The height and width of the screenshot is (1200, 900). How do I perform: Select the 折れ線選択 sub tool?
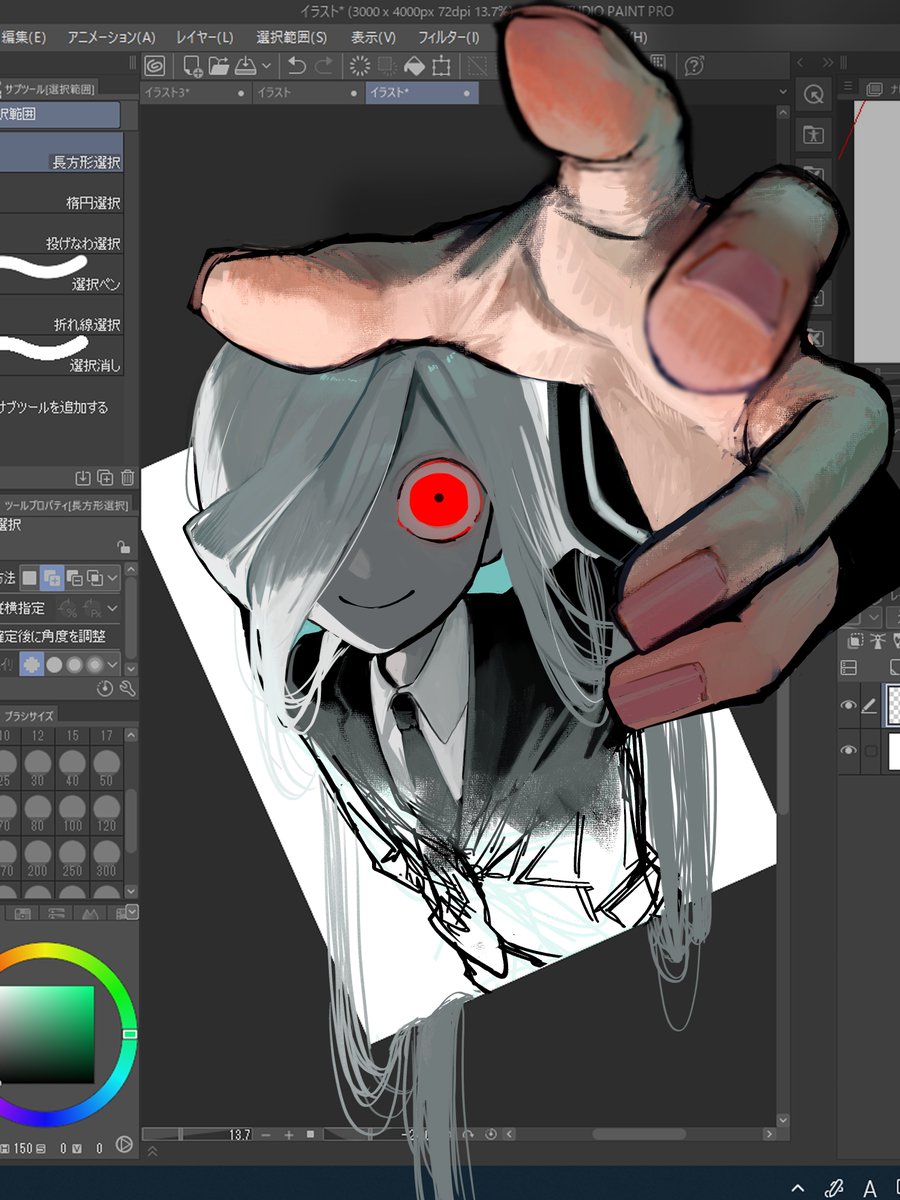coord(61,316)
